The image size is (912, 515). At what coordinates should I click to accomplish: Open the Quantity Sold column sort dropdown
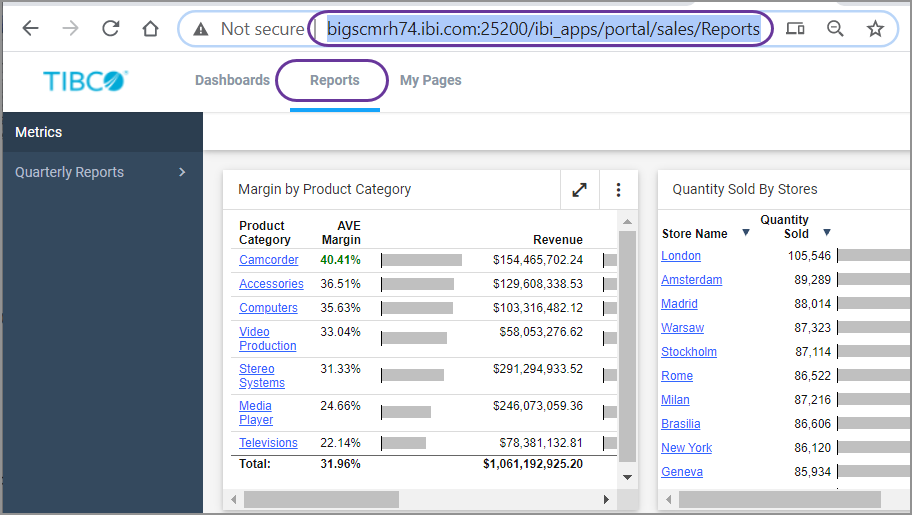[826, 233]
